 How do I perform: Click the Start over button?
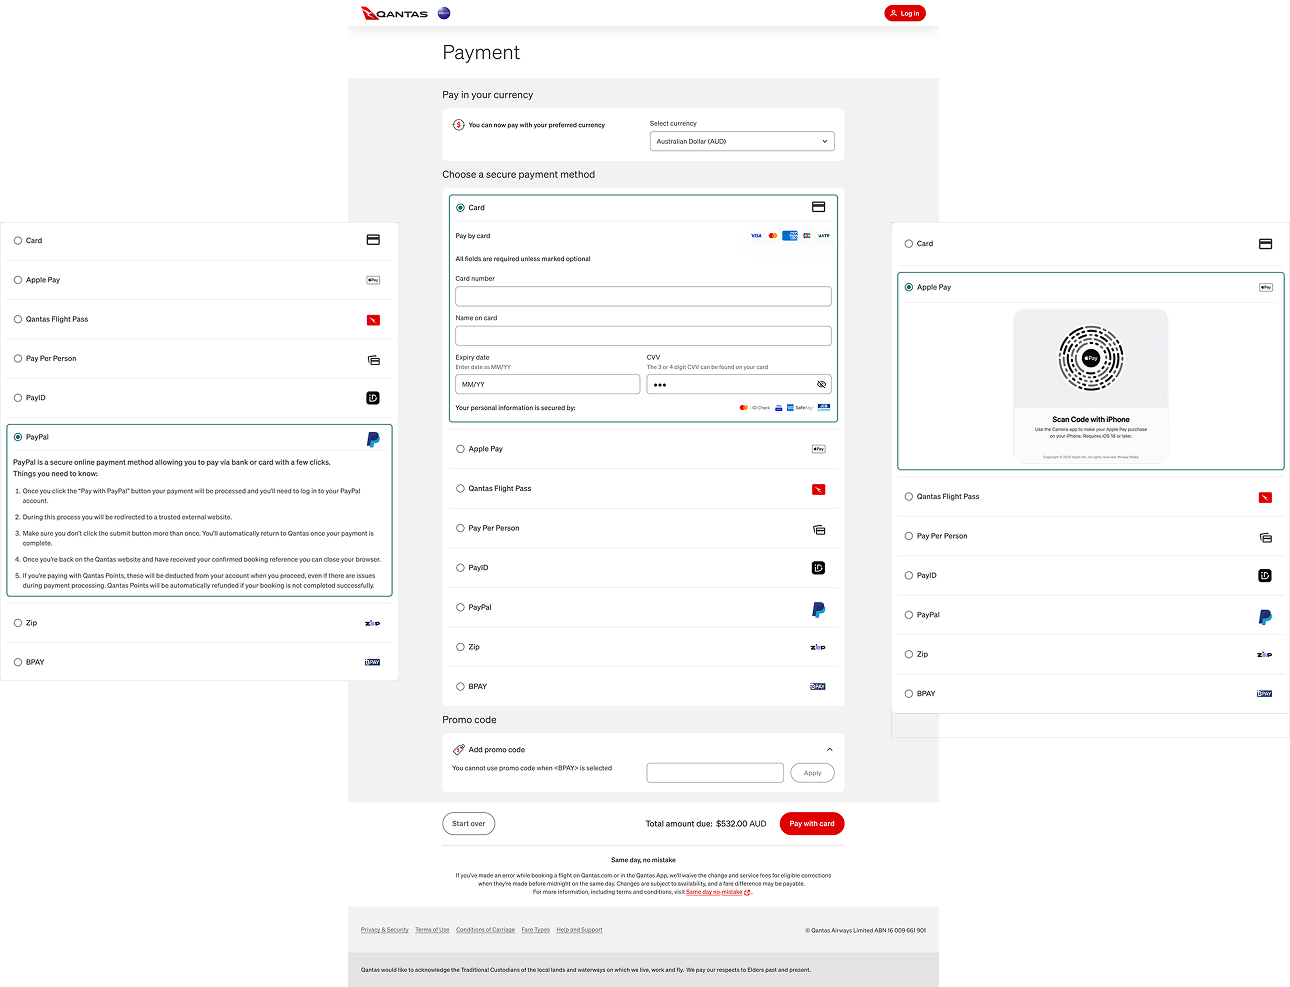tap(468, 823)
